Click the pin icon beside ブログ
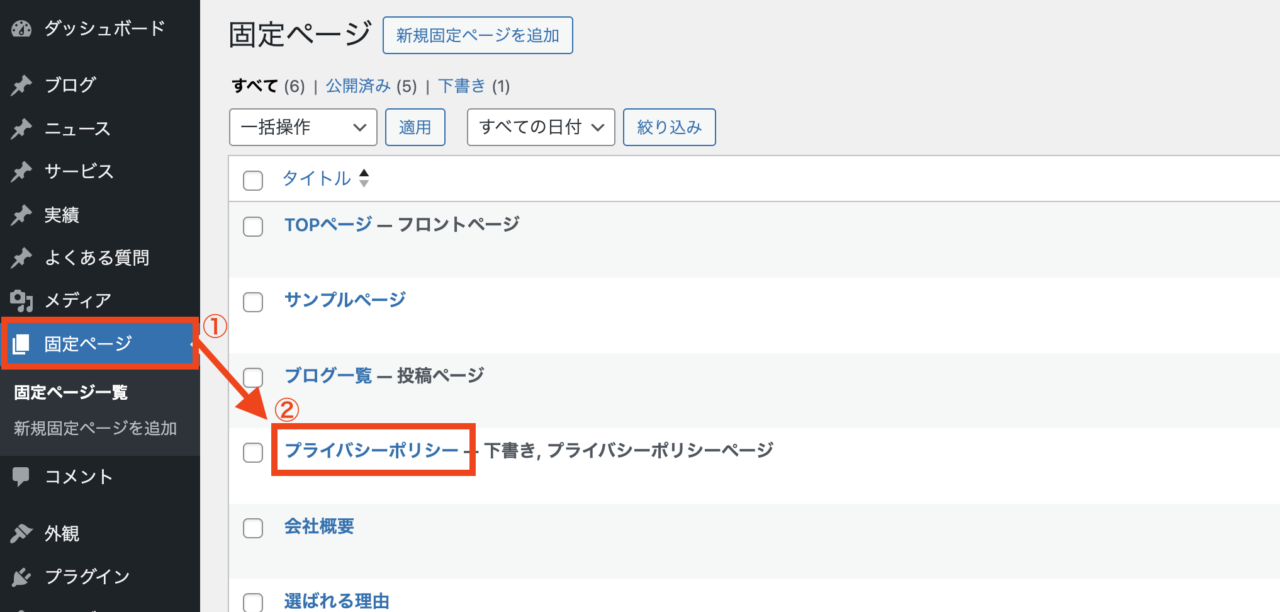1280x612 pixels. (21, 85)
